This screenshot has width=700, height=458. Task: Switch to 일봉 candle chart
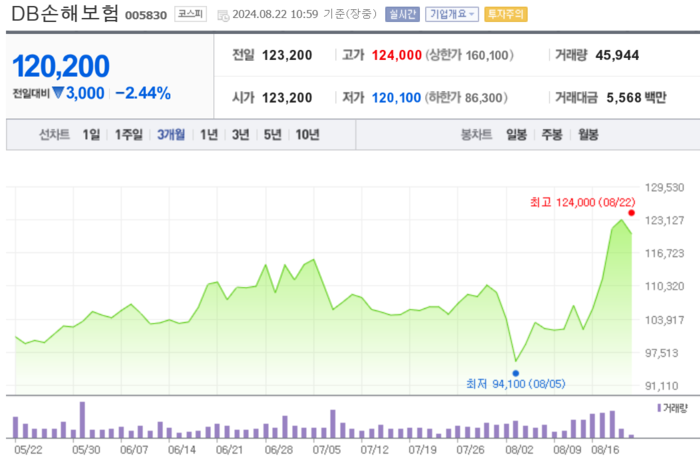click(x=516, y=134)
